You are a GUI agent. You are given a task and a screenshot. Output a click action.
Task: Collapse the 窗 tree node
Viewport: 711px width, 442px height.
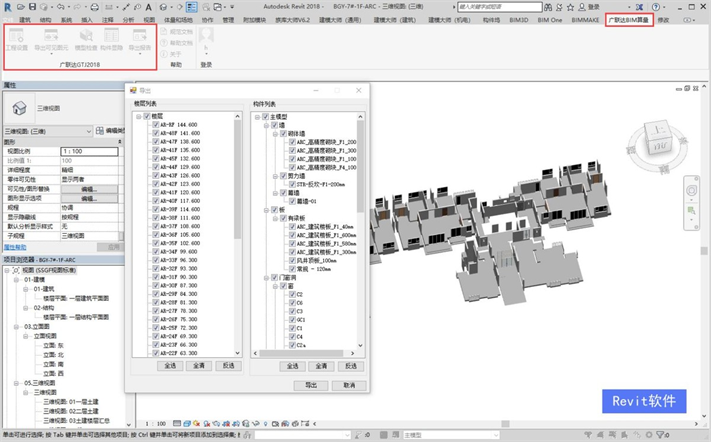(275, 286)
